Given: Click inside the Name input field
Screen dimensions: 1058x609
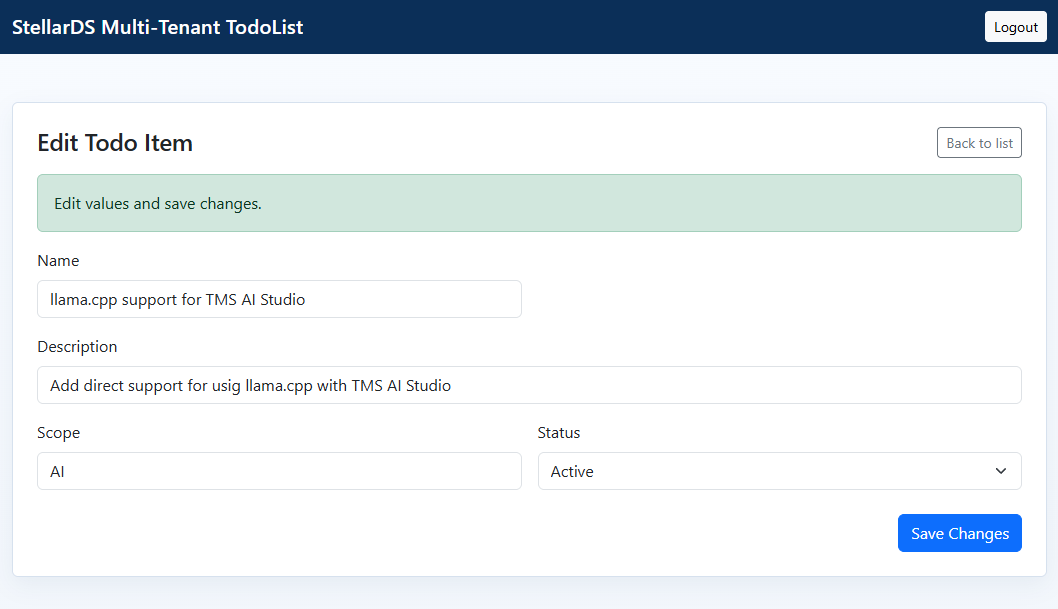Looking at the screenshot, I should pos(279,299).
